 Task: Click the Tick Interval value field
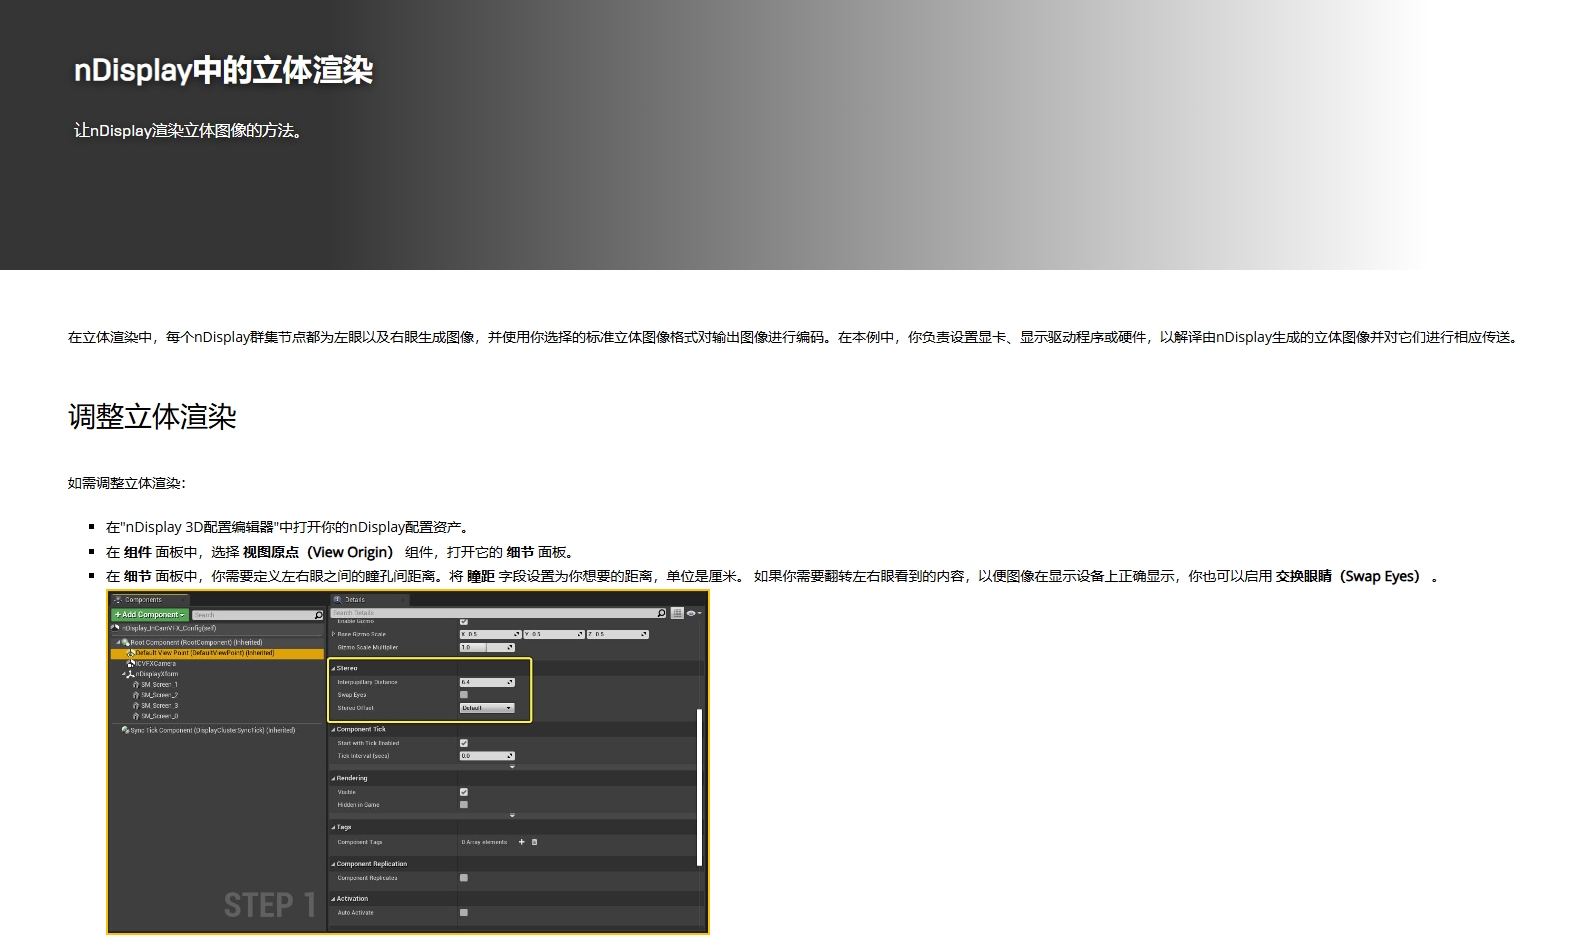(x=487, y=756)
